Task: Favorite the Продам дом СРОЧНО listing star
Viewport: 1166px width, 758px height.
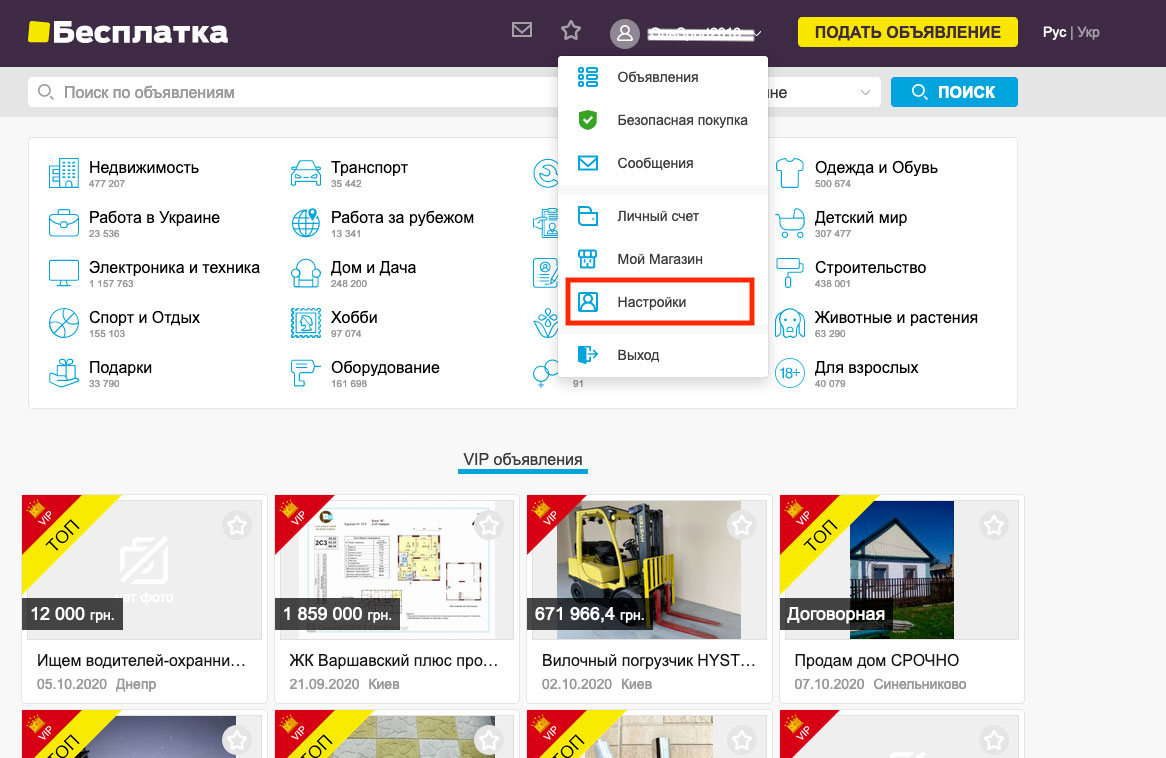Action: click(994, 526)
